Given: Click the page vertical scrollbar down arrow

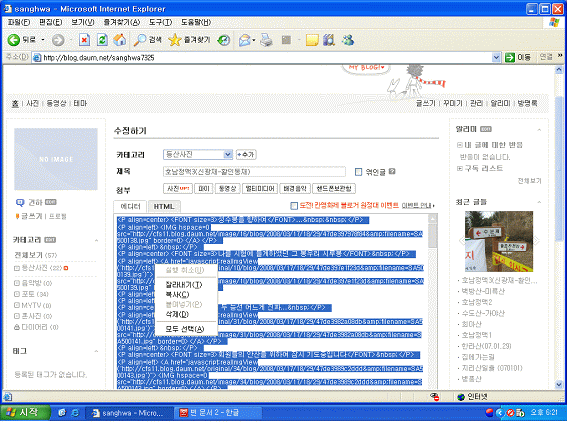Looking at the screenshot, I should tap(559, 385).
